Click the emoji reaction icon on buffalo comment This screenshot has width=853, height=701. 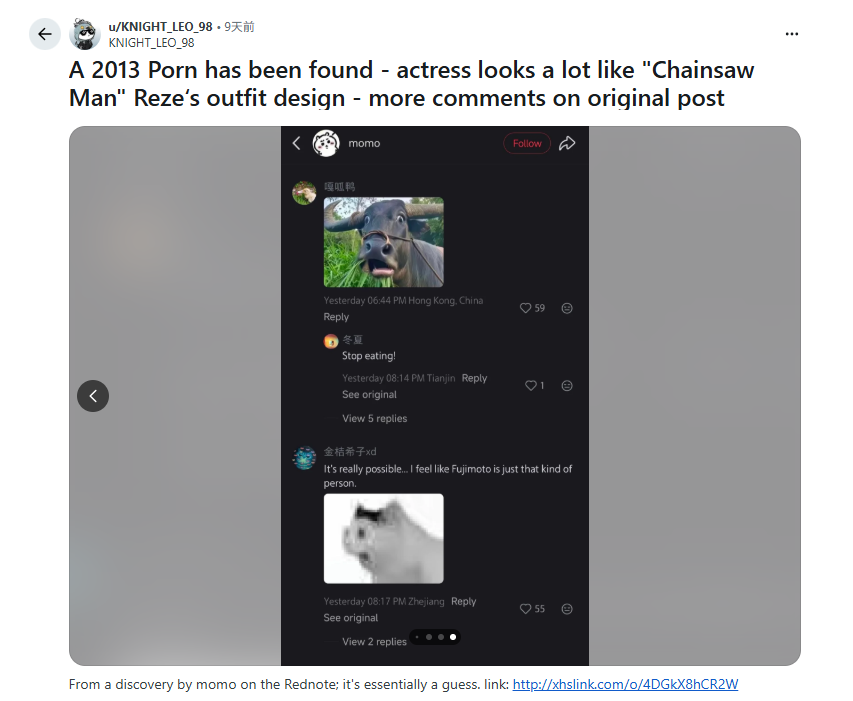pos(567,308)
